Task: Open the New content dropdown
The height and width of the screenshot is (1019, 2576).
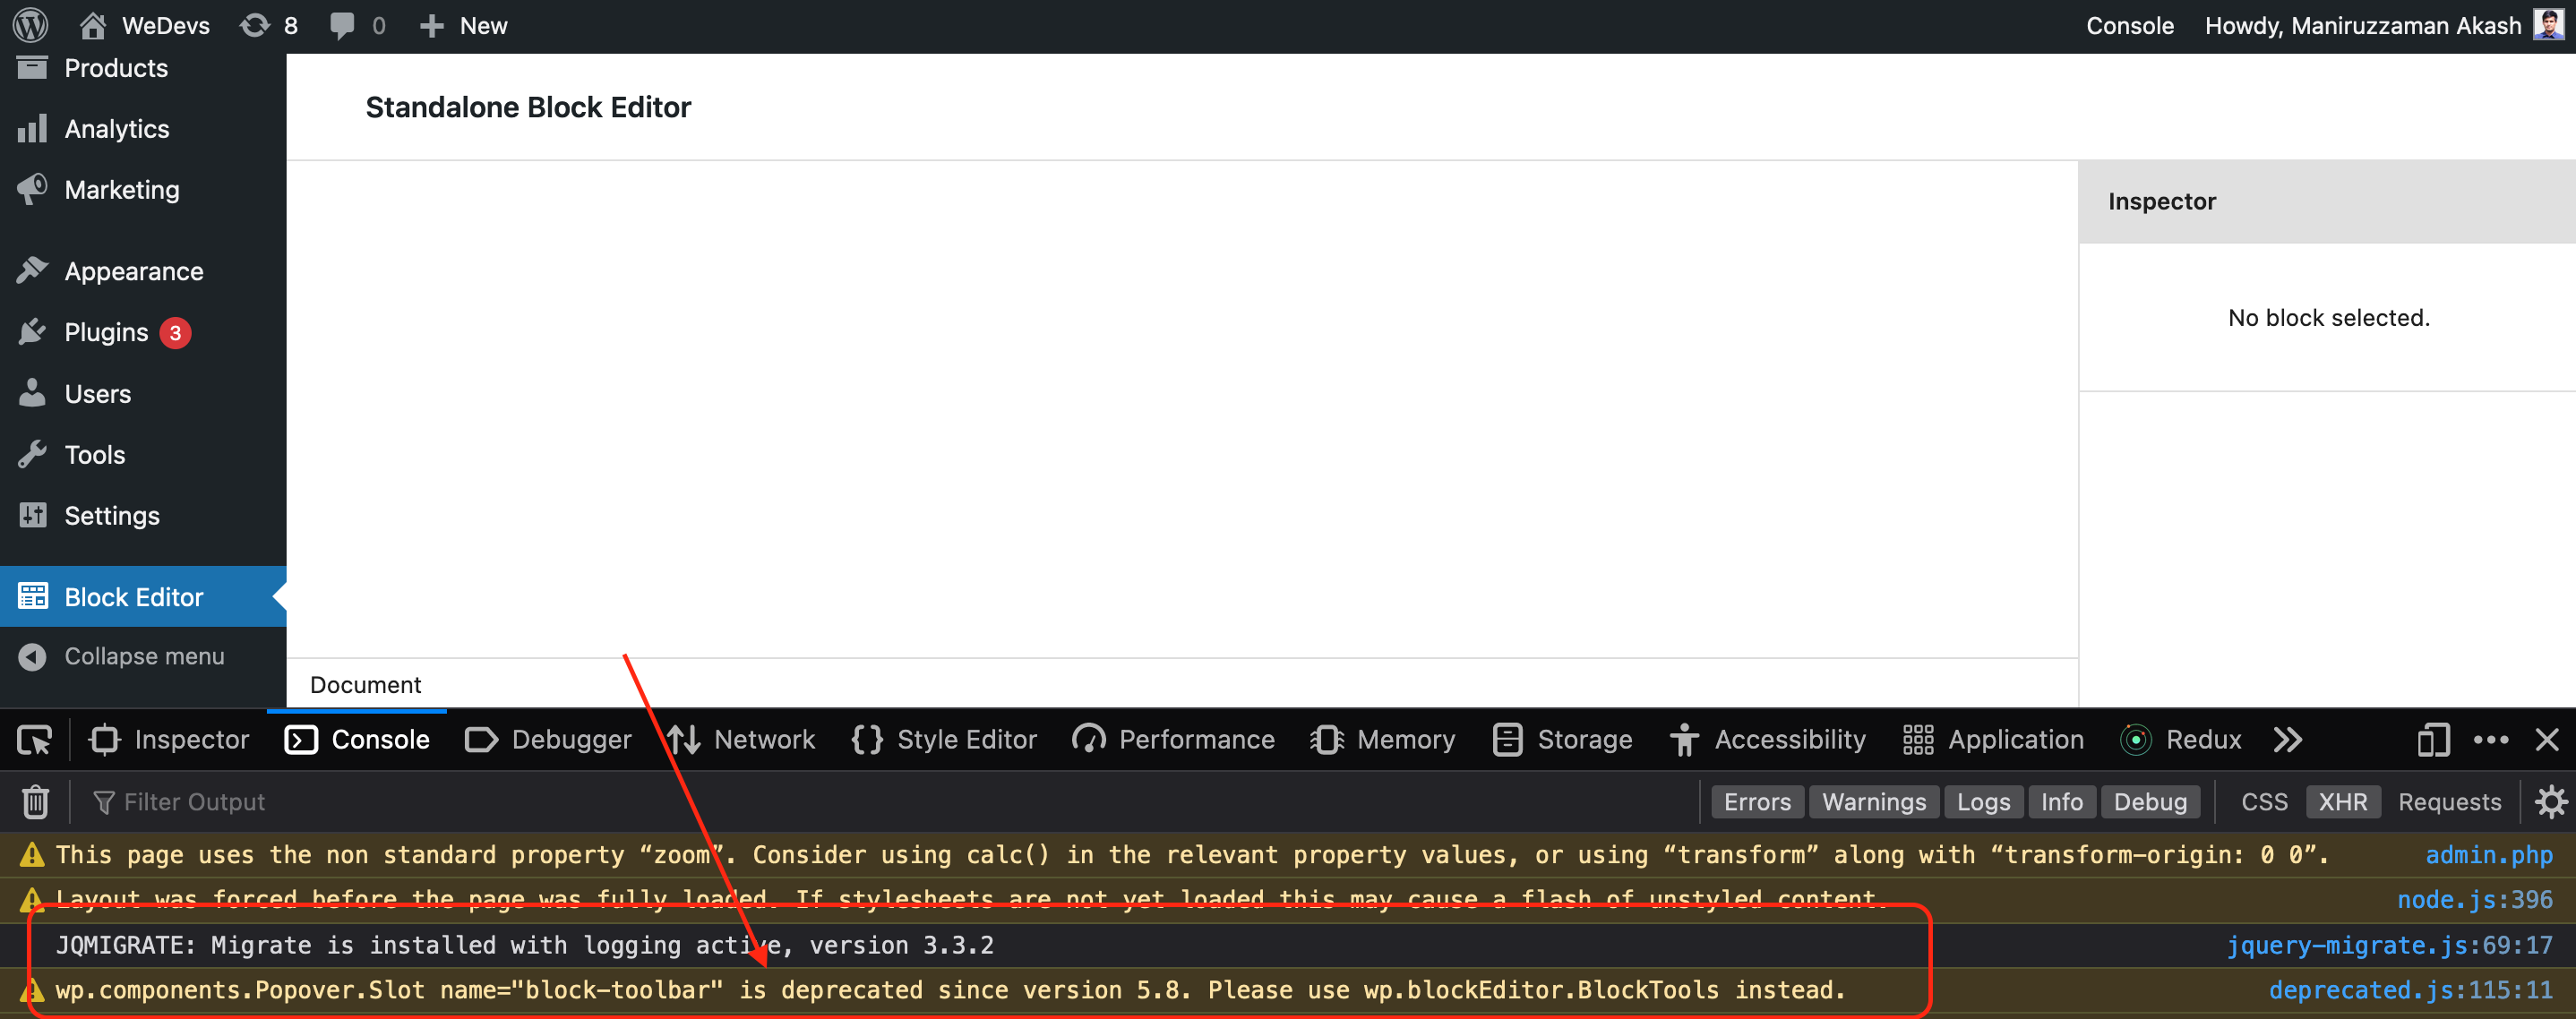Action: (x=462, y=25)
